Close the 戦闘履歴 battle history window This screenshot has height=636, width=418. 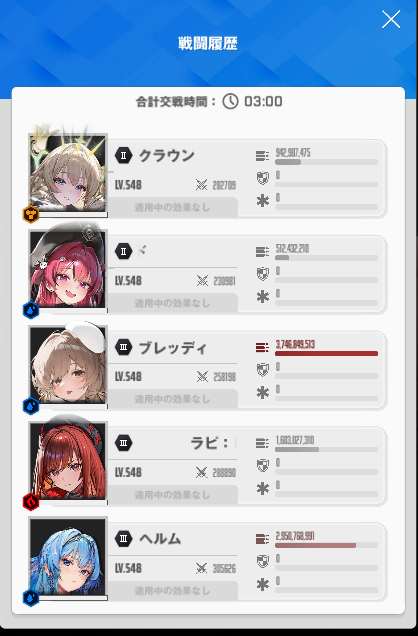(391, 19)
